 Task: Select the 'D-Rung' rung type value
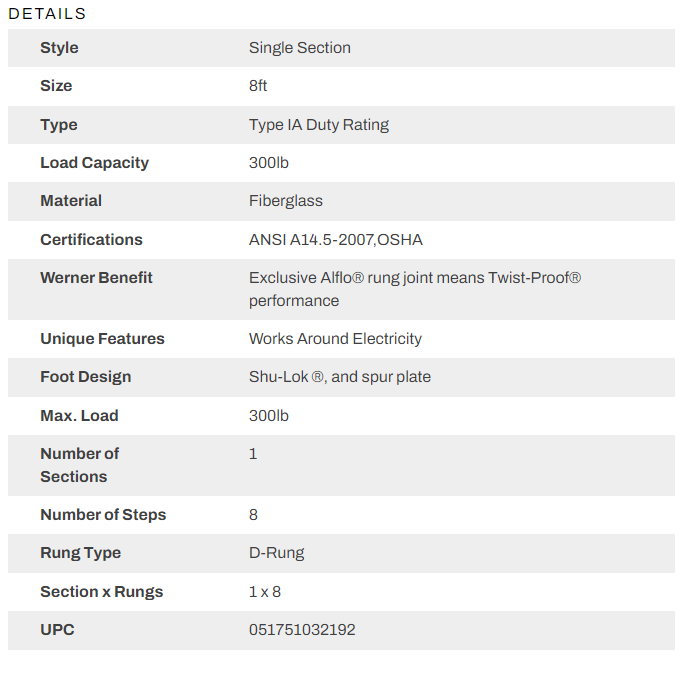click(276, 553)
